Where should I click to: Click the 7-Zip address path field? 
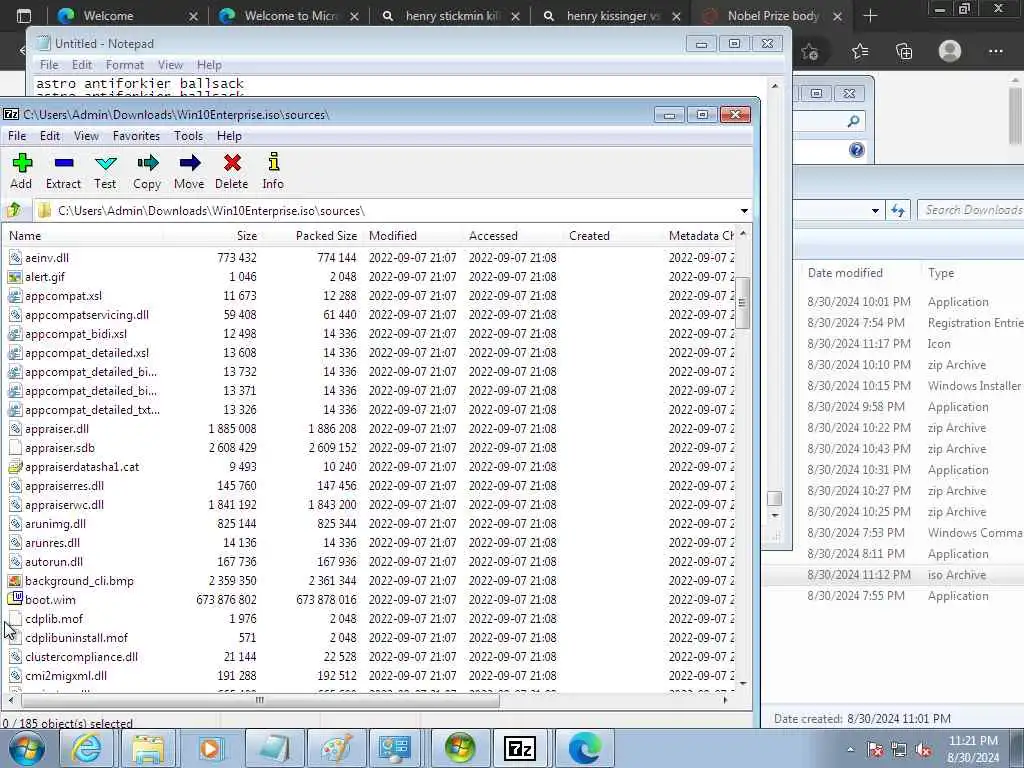[x=385, y=211]
